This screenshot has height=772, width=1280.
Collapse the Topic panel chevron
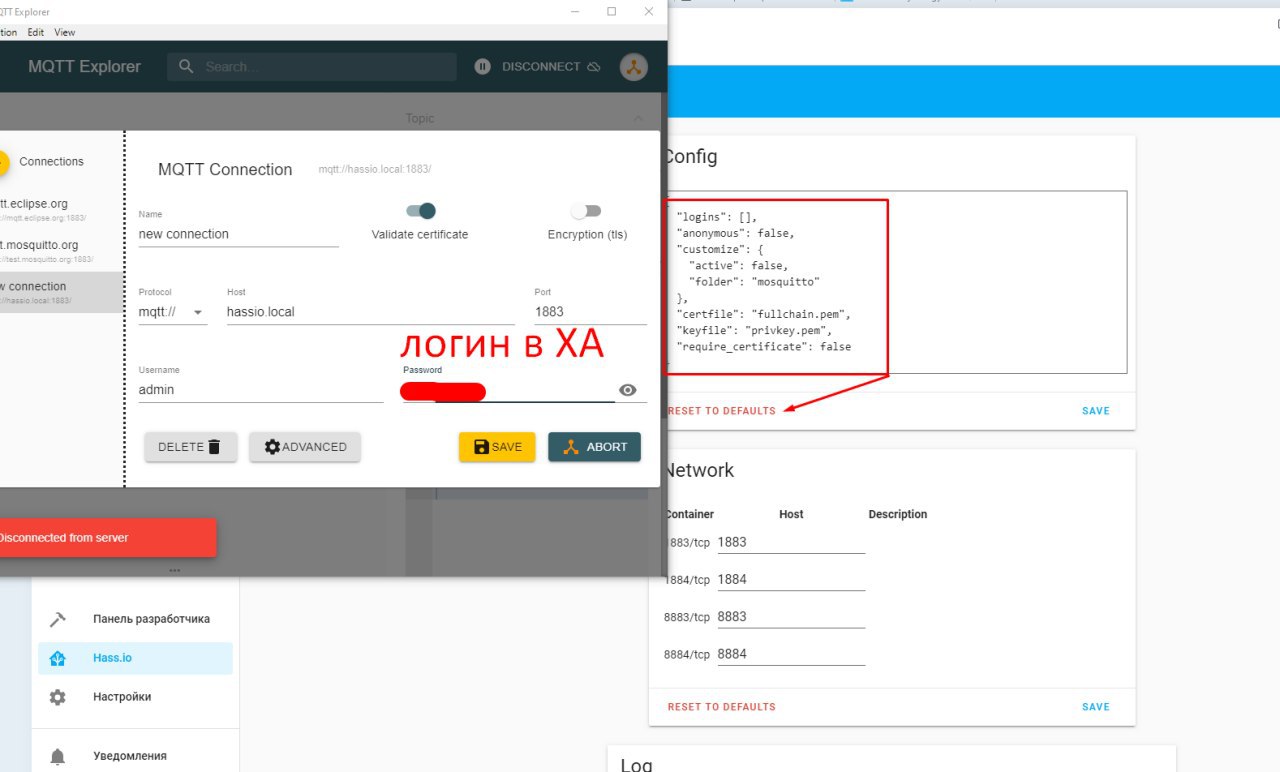(639, 118)
